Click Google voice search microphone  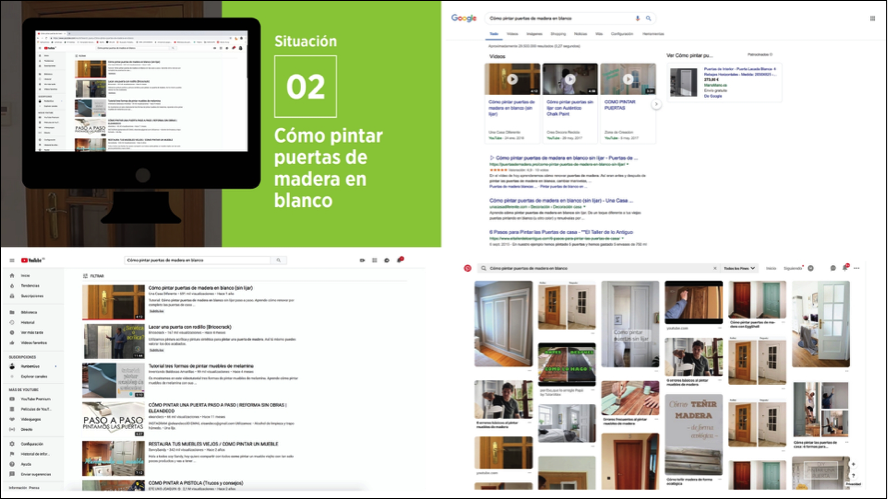[638, 18]
